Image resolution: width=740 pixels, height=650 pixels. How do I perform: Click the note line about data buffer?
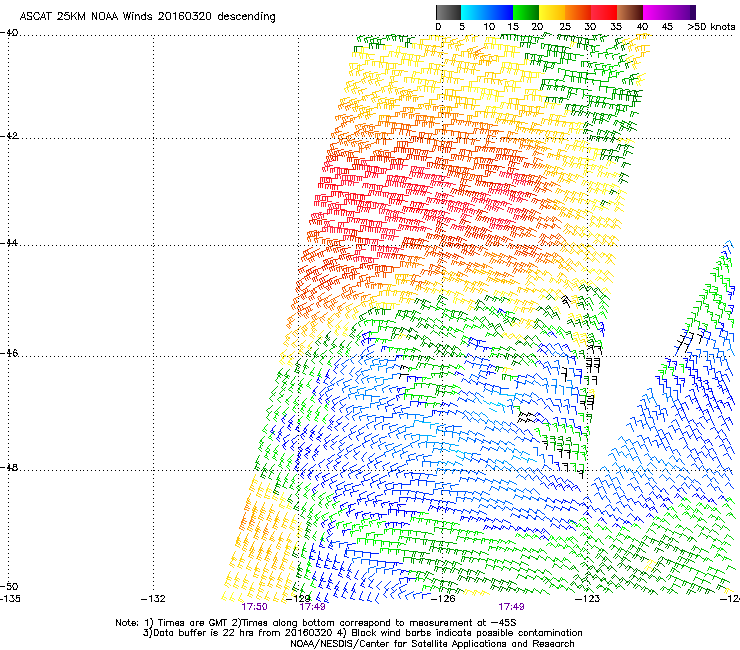click(x=362, y=633)
